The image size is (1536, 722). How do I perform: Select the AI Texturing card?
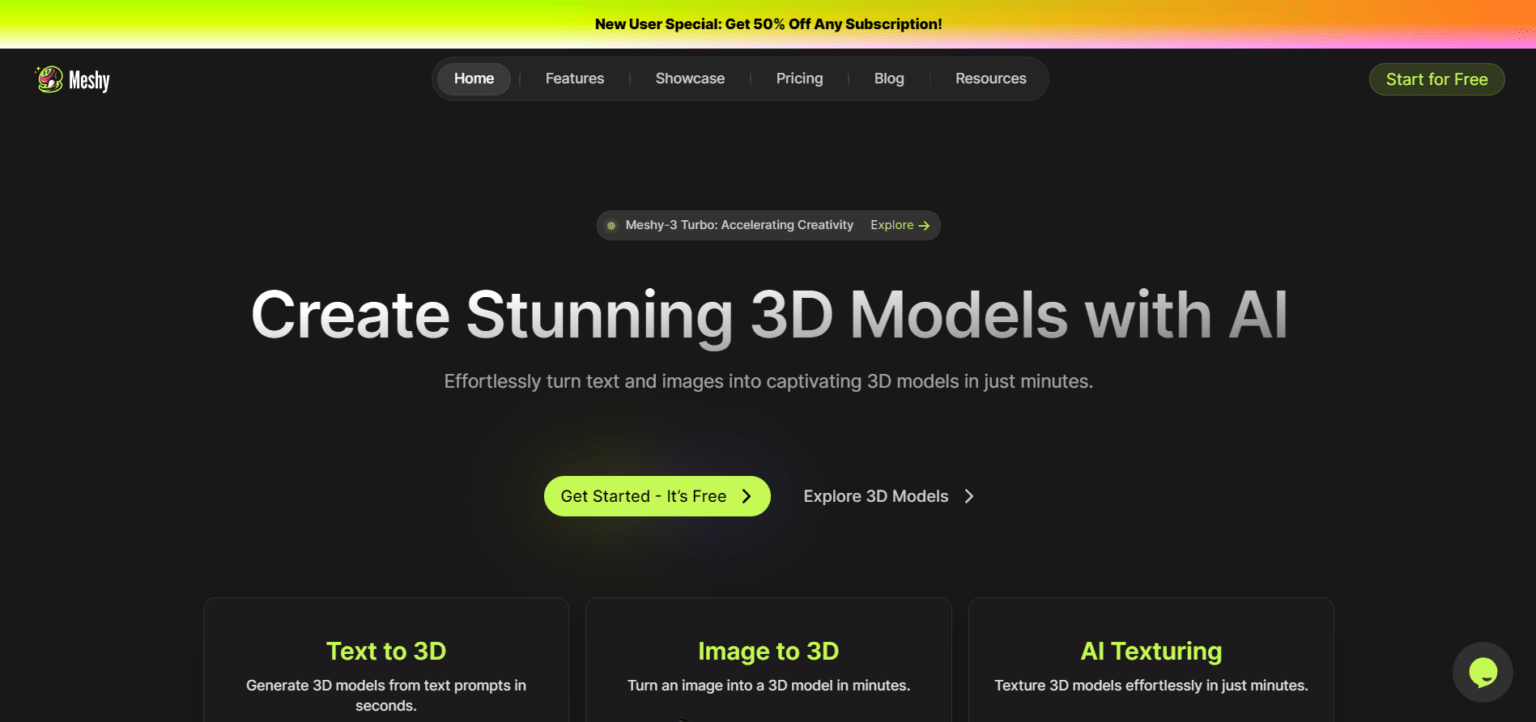click(1150, 660)
